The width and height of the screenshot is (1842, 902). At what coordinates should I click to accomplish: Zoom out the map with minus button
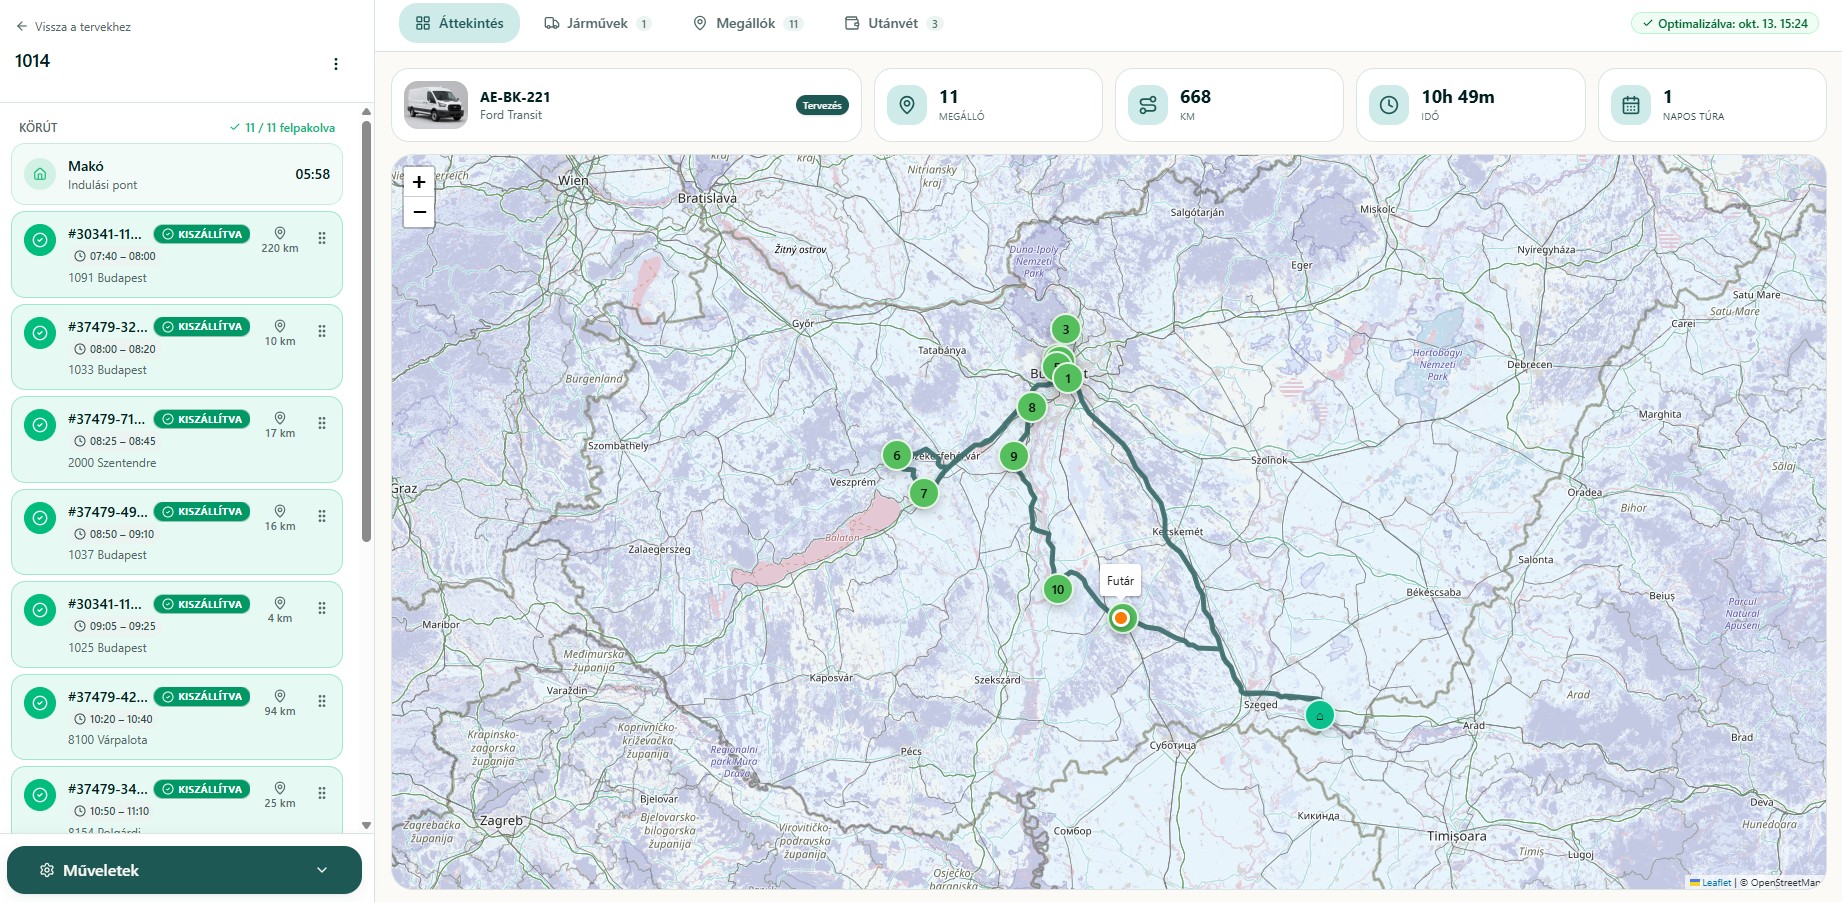pyautogui.click(x=419, y=212)
